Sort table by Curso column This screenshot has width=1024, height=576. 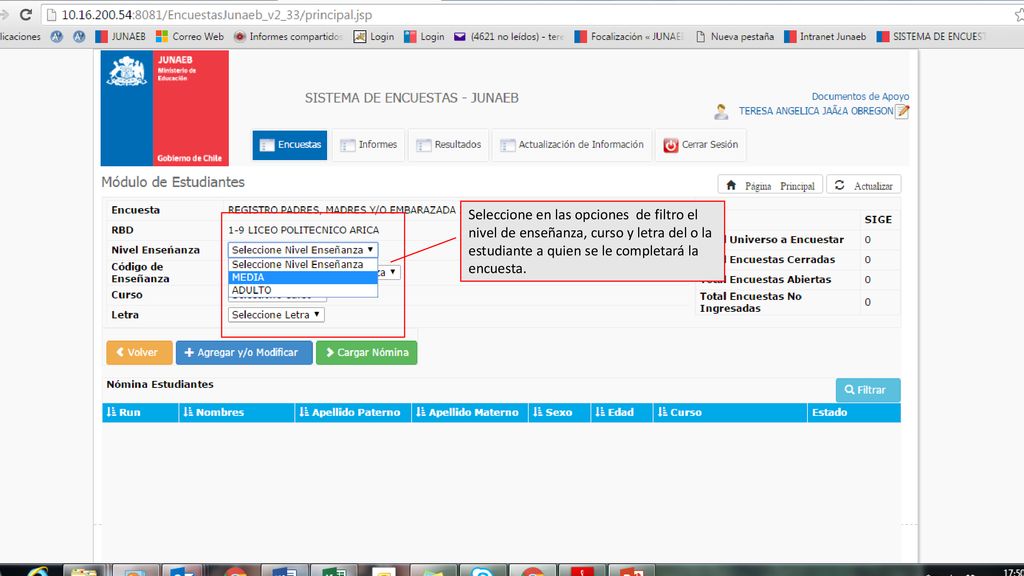[730, 412]
